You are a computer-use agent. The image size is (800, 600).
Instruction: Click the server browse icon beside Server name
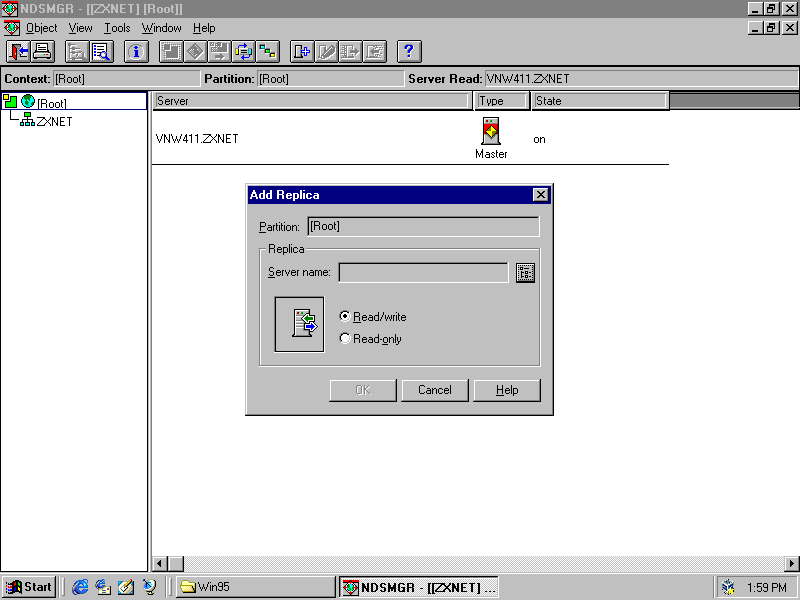click(x=525, y=273)
